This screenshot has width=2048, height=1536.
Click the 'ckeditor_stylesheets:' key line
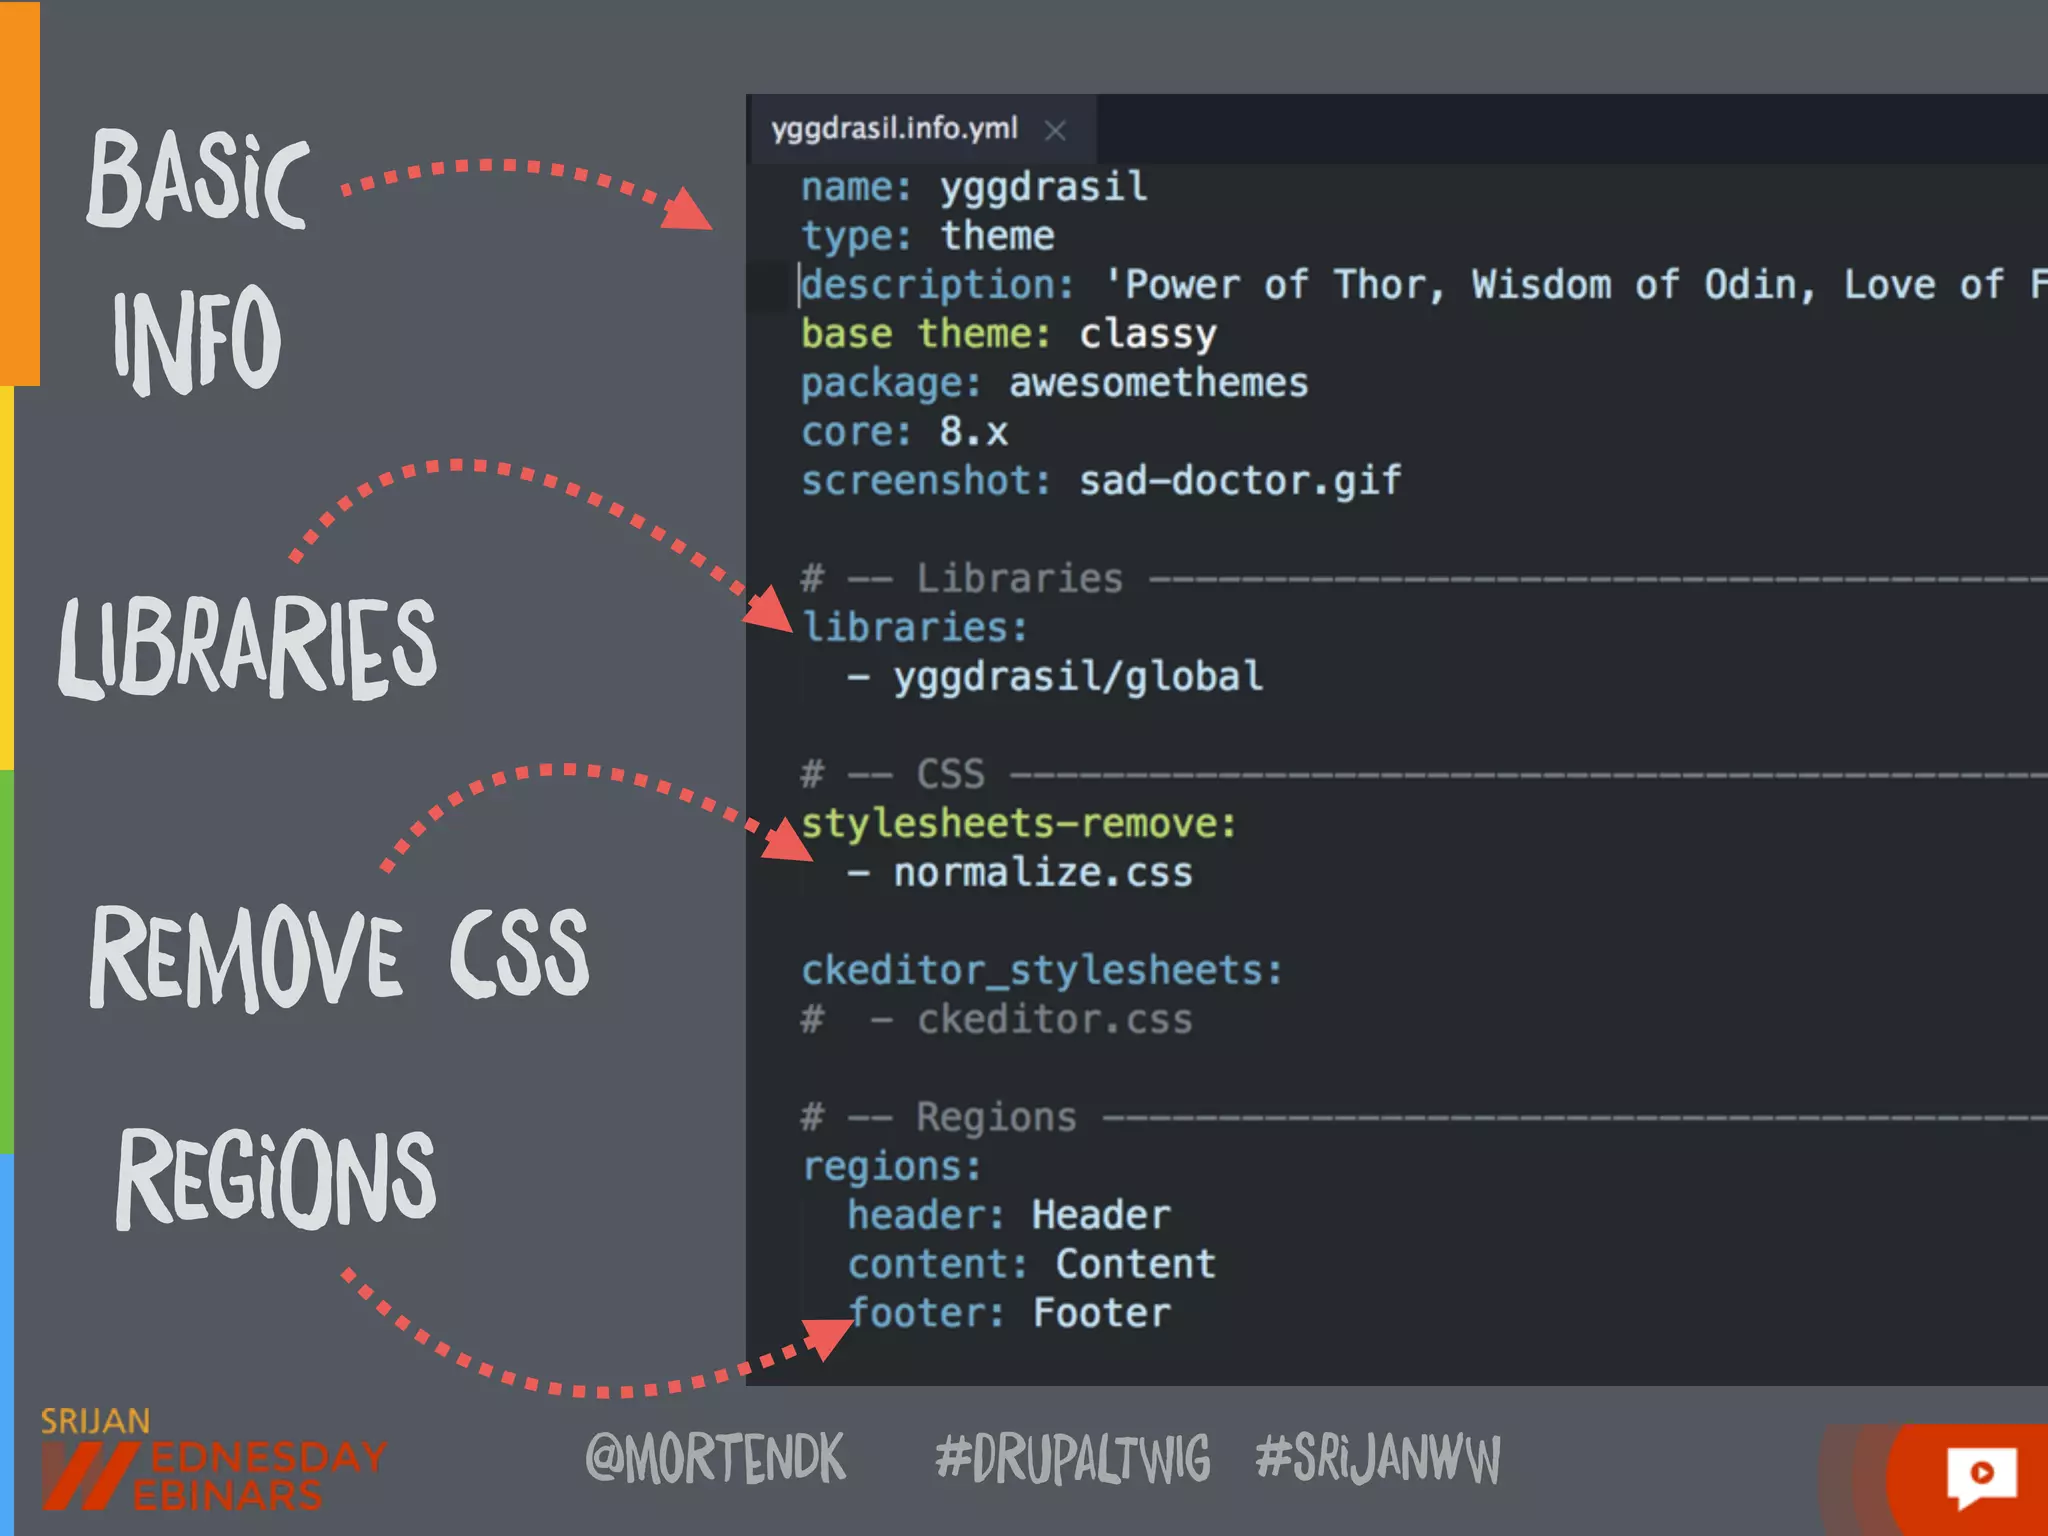click(1041, 971)
